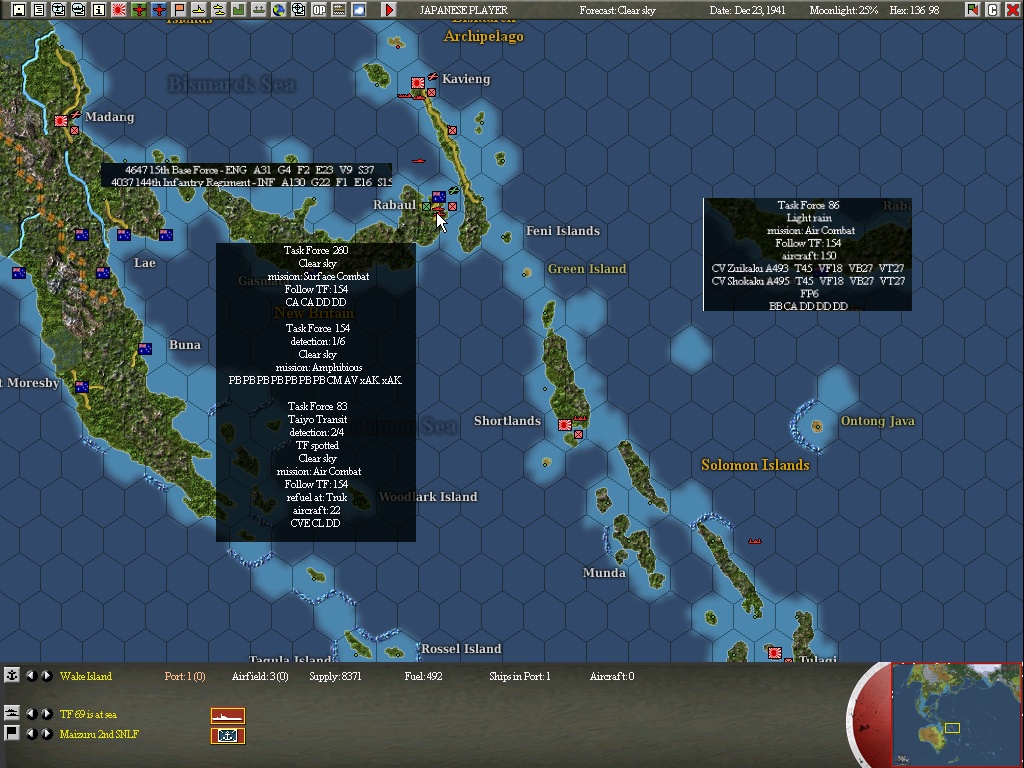Open the 'TF 69 is at sea' link
Image resolution: width=1024 pixels, height=768 pixels.
point(88,714)
